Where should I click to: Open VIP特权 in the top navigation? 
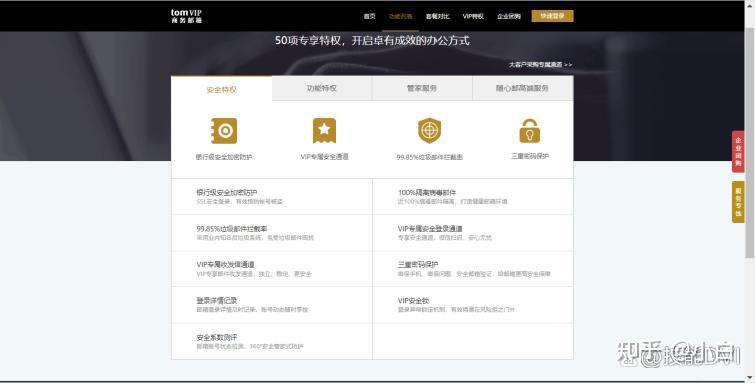point(473,16)
